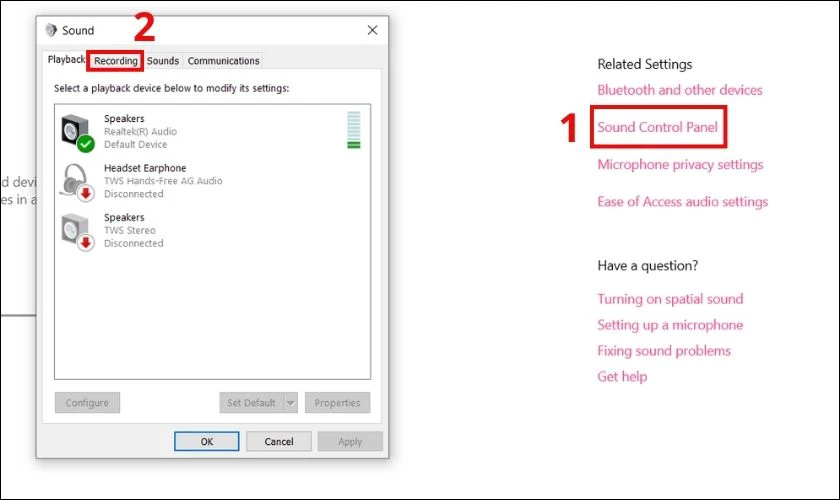Click the Headset Earphone device icon
The image size is (840, 500).
(x=77, y=182)
